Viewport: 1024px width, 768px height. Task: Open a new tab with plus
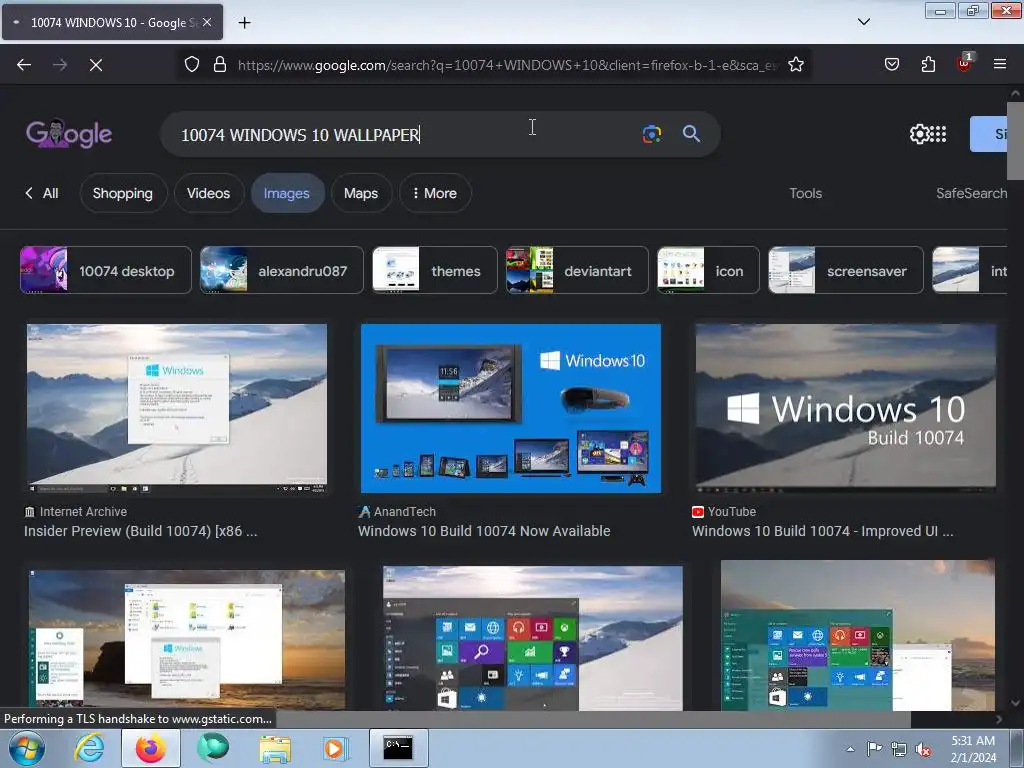point(244,23)
